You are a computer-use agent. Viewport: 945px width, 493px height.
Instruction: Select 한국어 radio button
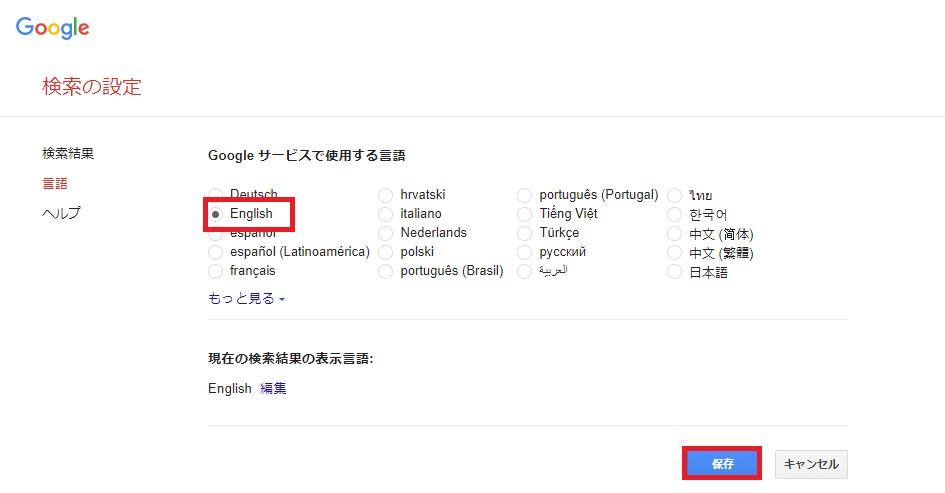tap(675, 215)
